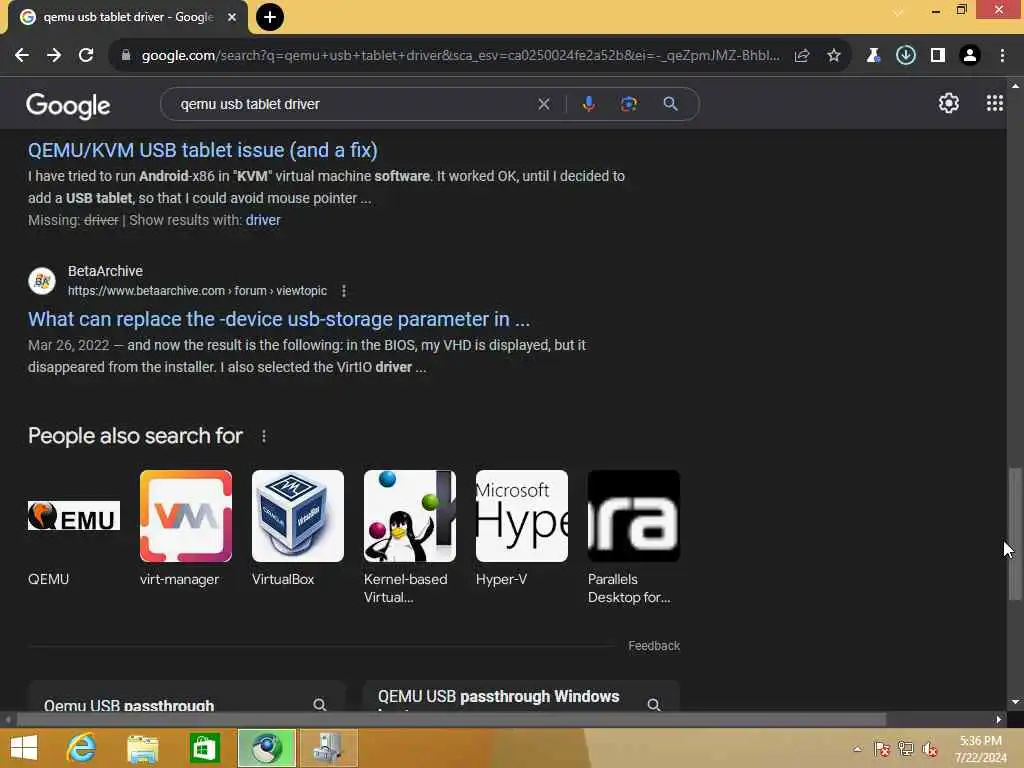Screen dimensions: 1024x768
Task: Open the volume tray icon
Action: [930, 749]
